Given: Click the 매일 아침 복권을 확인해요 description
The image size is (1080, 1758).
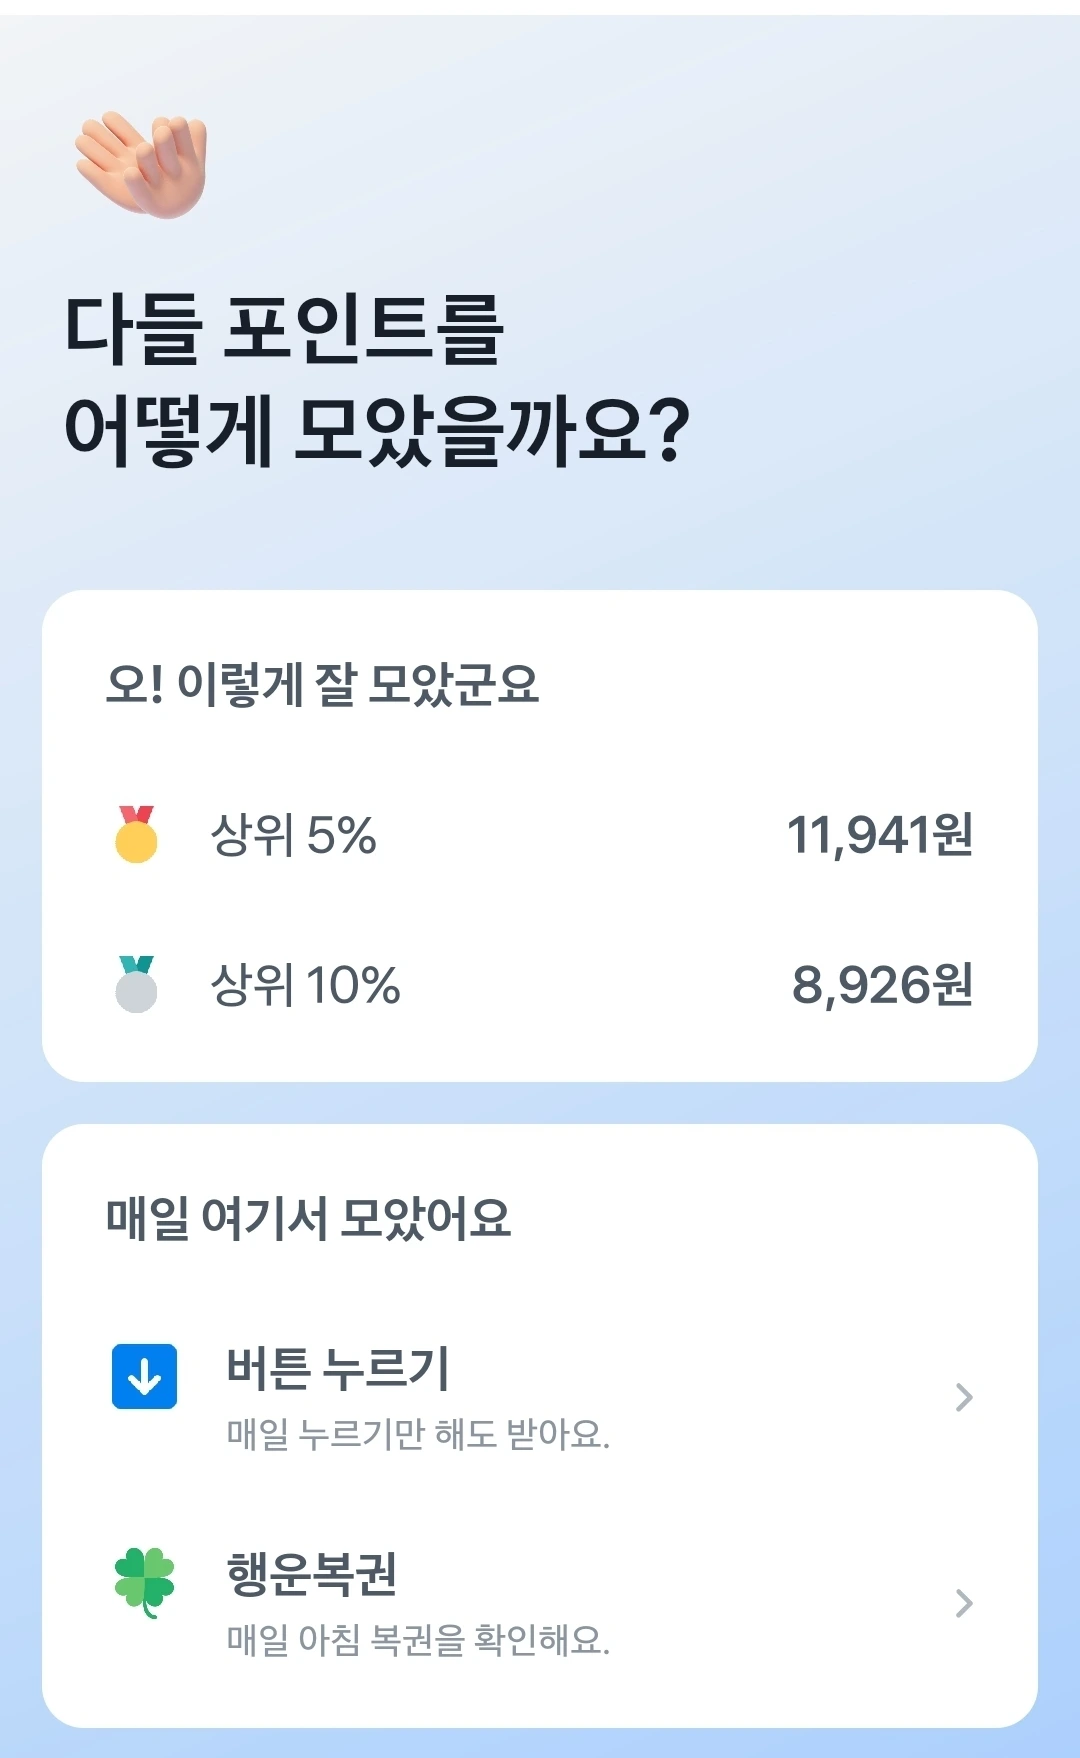Looking at the screenshot, I should pyautogui.click(x=418, y=1640).
